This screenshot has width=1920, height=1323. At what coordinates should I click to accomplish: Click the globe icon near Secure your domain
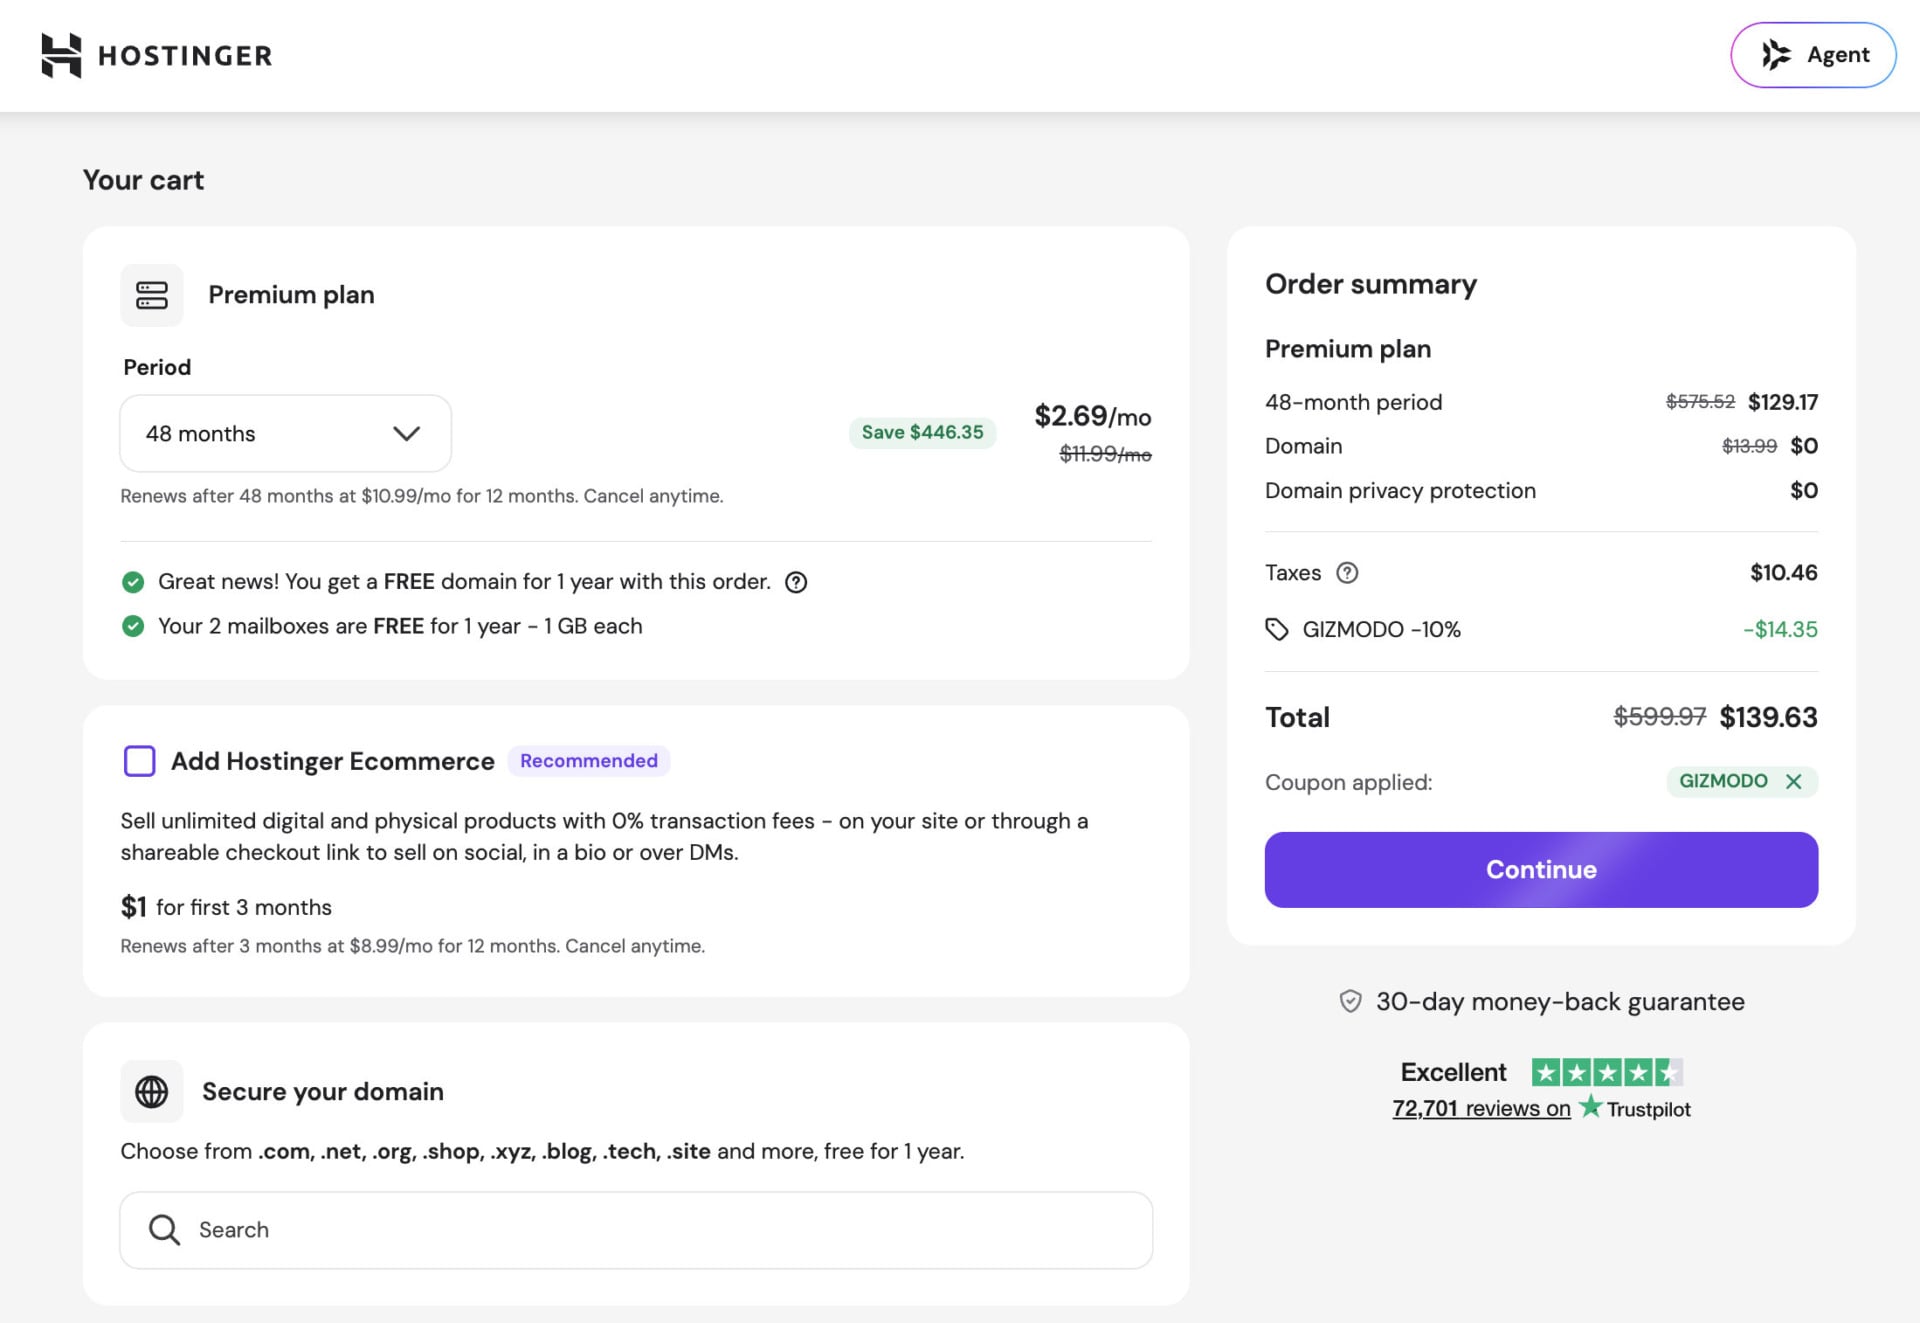pos(152,1091)
